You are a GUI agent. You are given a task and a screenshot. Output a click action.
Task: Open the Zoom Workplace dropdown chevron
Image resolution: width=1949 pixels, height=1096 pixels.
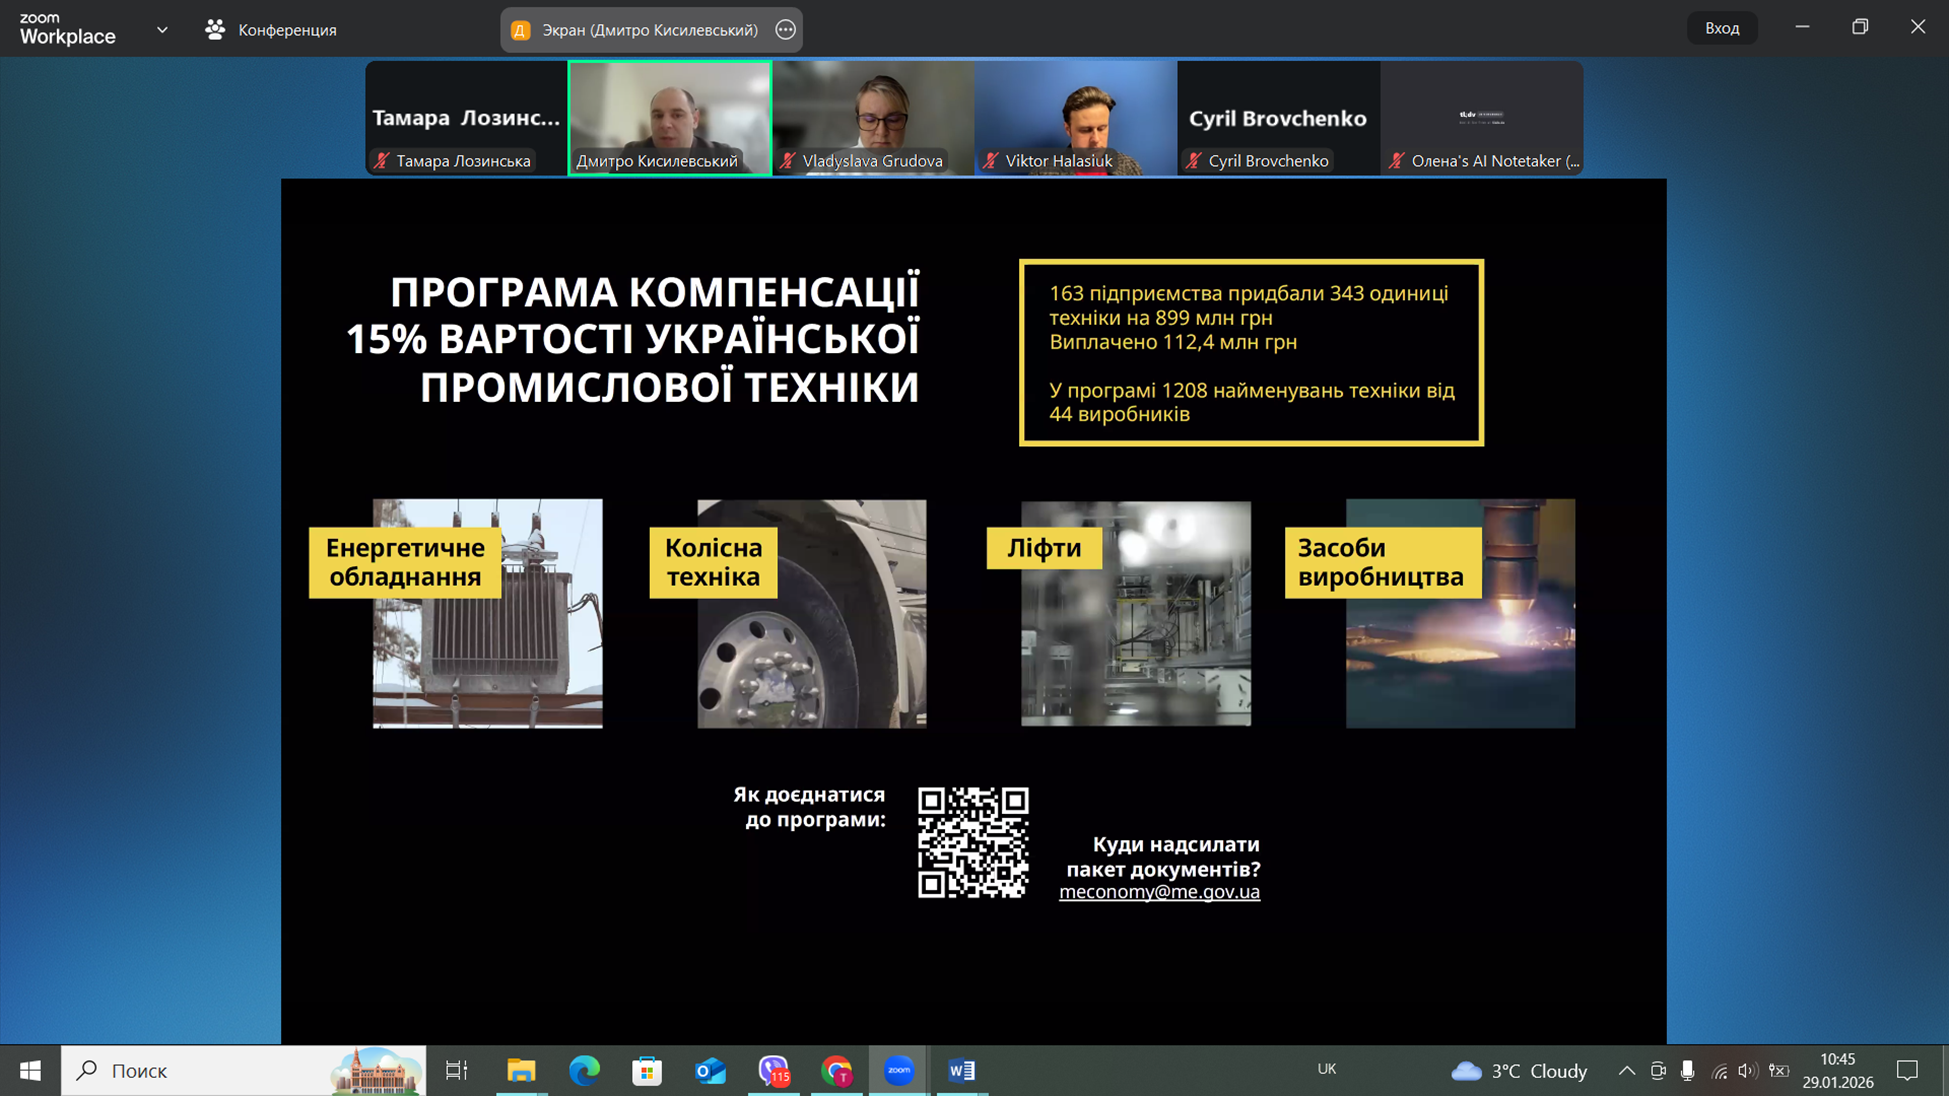click(162, 29)
